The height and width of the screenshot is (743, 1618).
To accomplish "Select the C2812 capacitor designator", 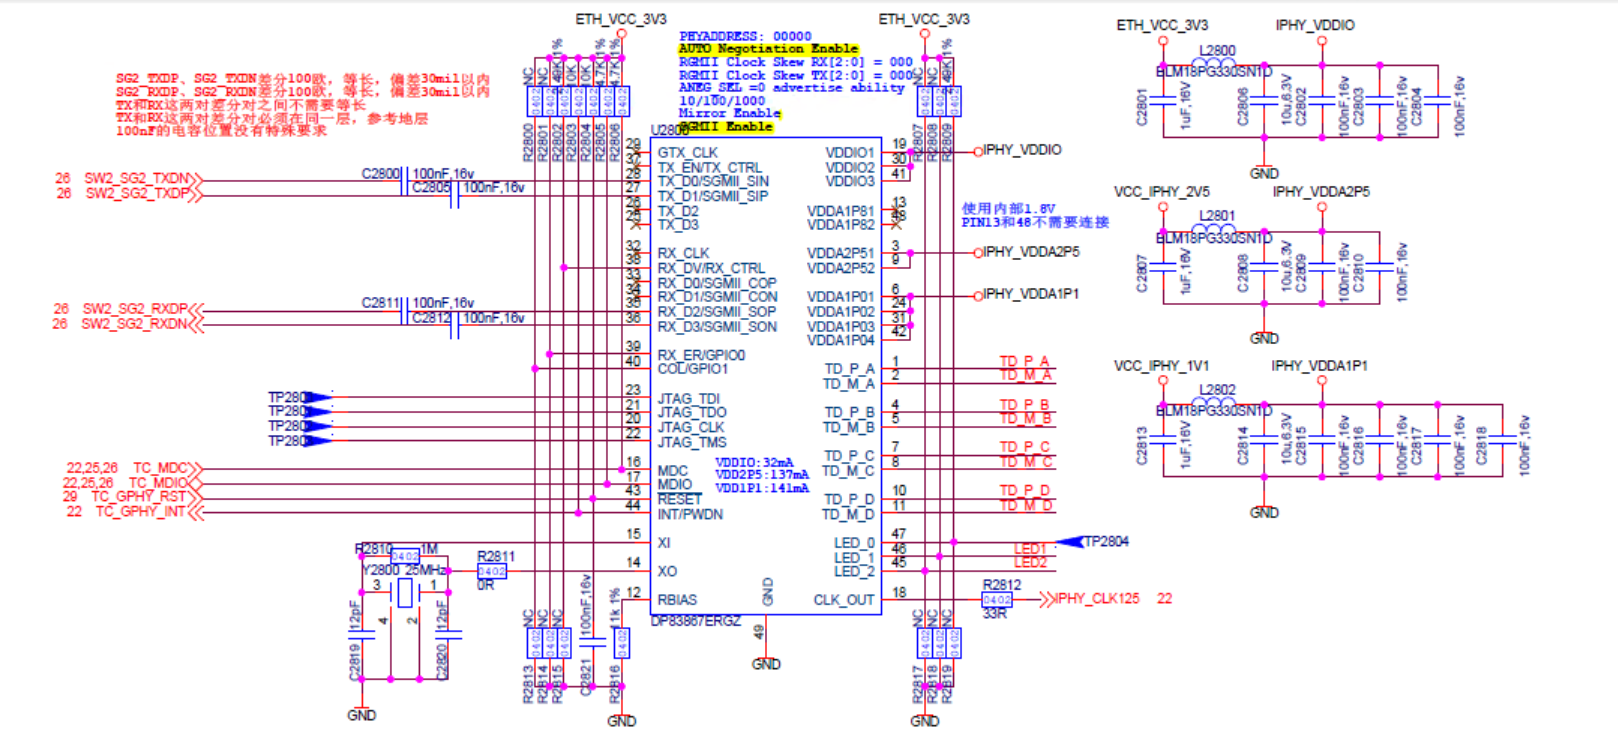I will click(x=431, y=318).
